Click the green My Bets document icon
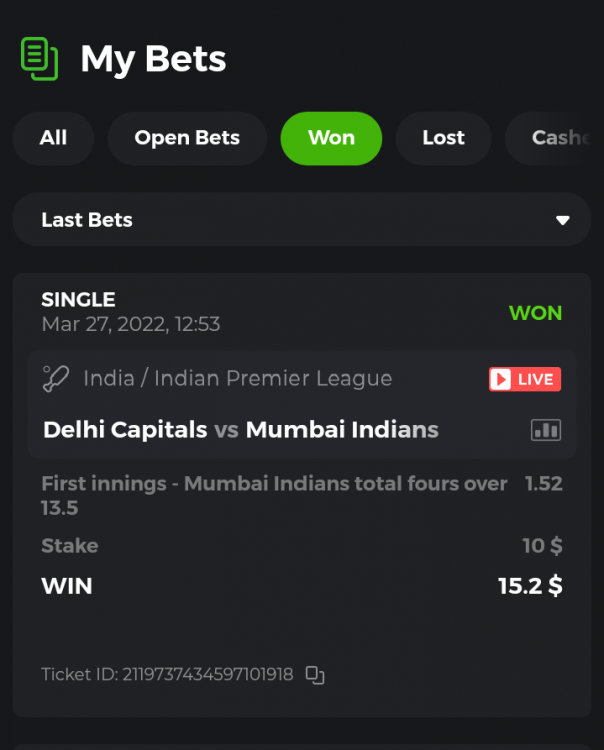 [x=39, y=59]
